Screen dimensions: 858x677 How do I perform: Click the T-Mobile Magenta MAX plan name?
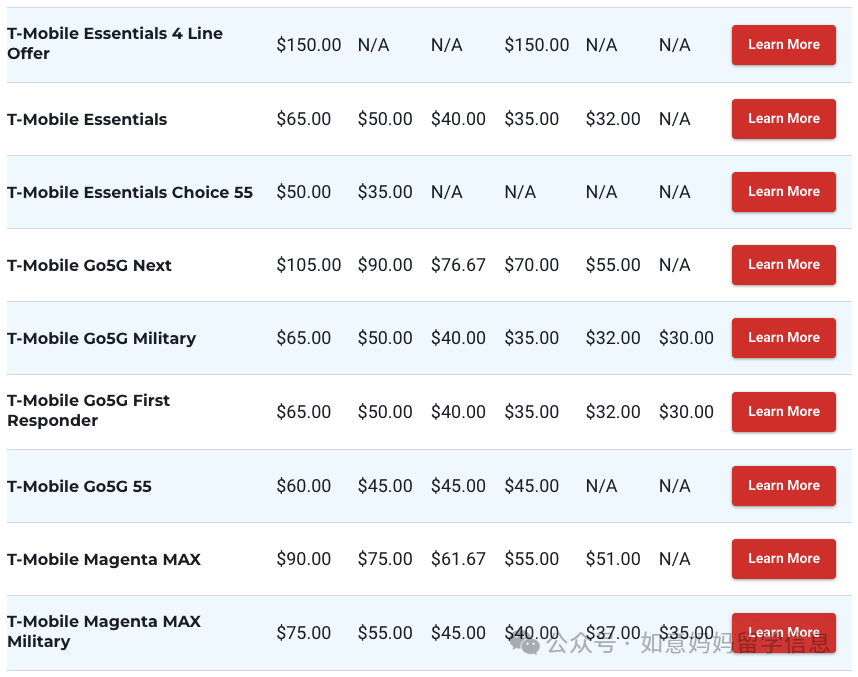[104, 559]
